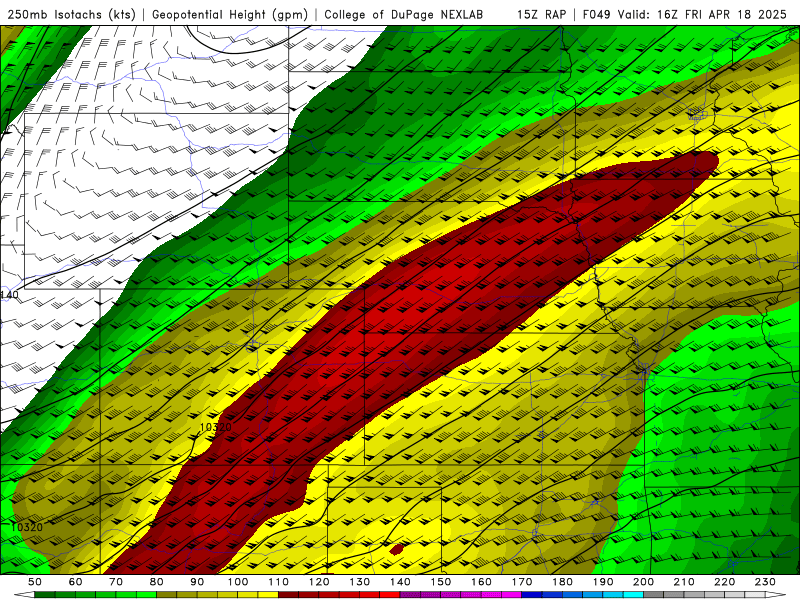
Task: Click the legend value 60
Action: 76,582
